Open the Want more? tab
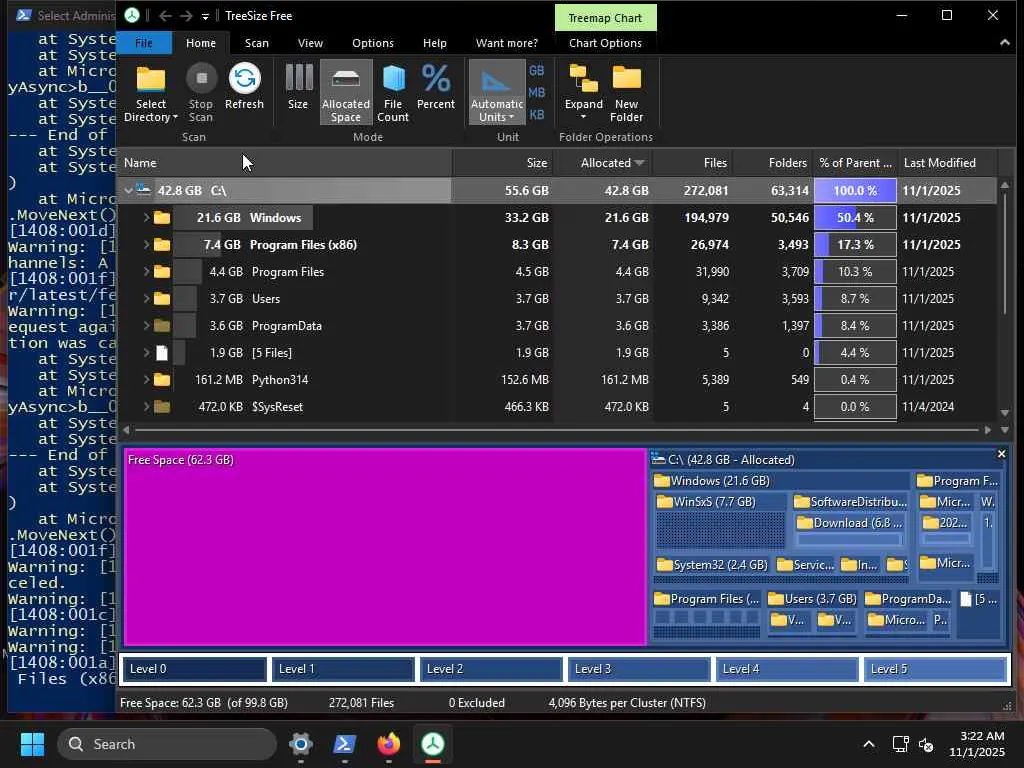This screenshot has width=1024, height=768. tap(507, 43)
